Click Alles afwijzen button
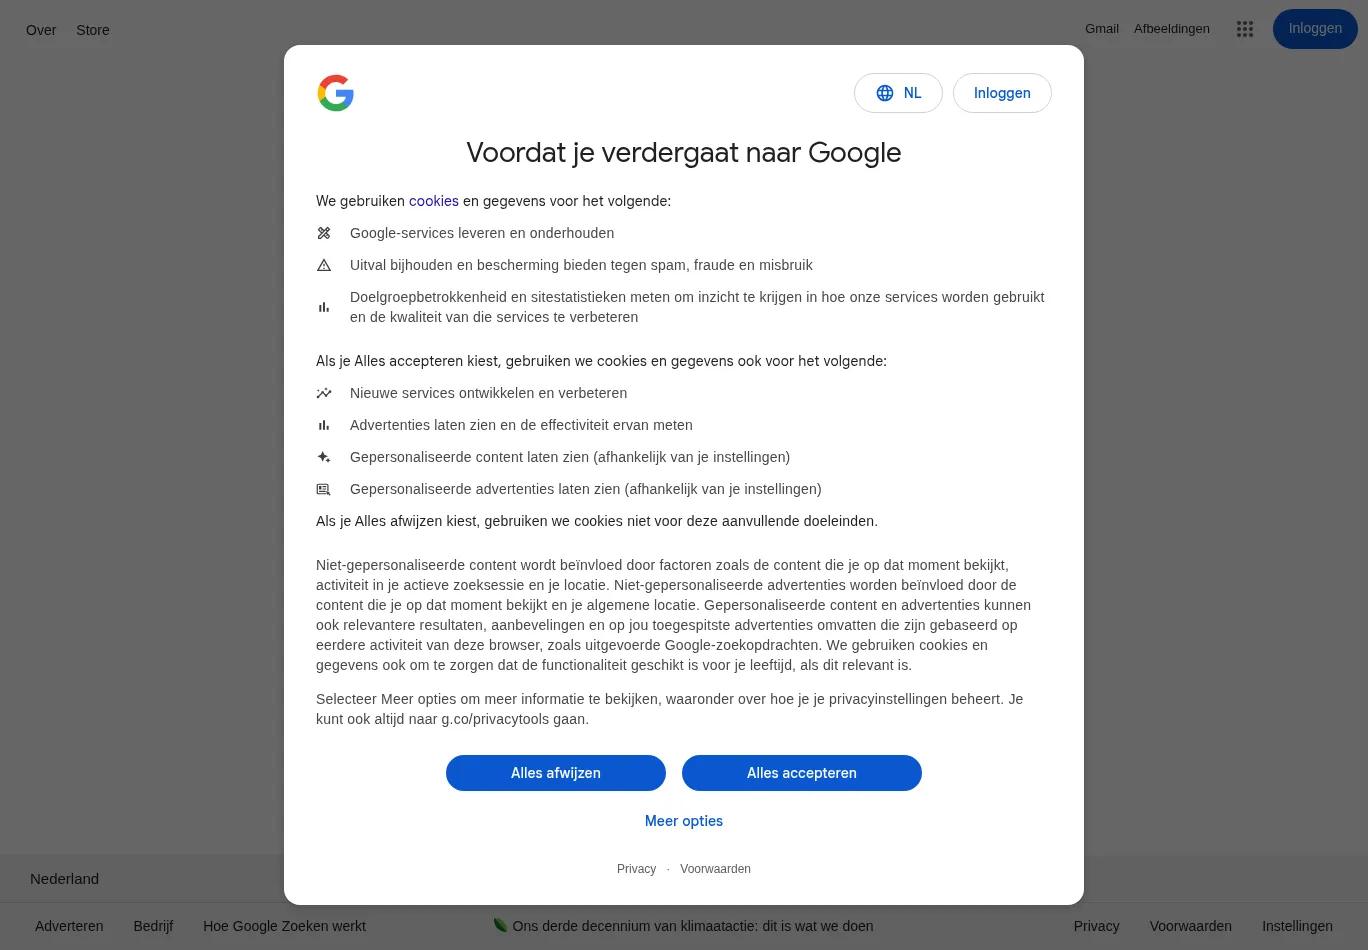 coord(556,773)
